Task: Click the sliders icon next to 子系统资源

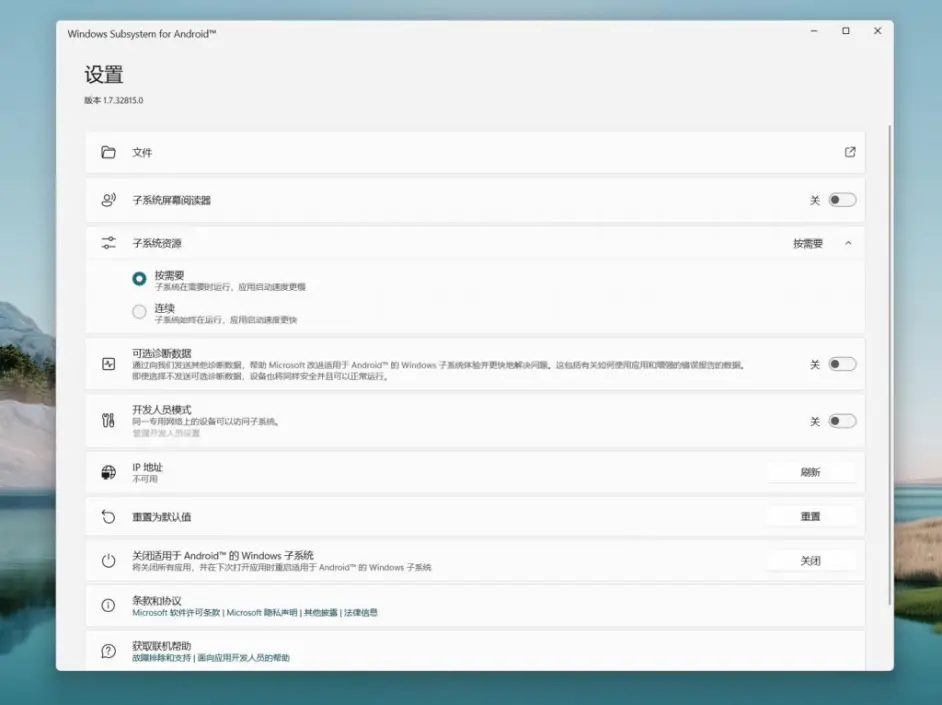Action: tap(110, 242)
